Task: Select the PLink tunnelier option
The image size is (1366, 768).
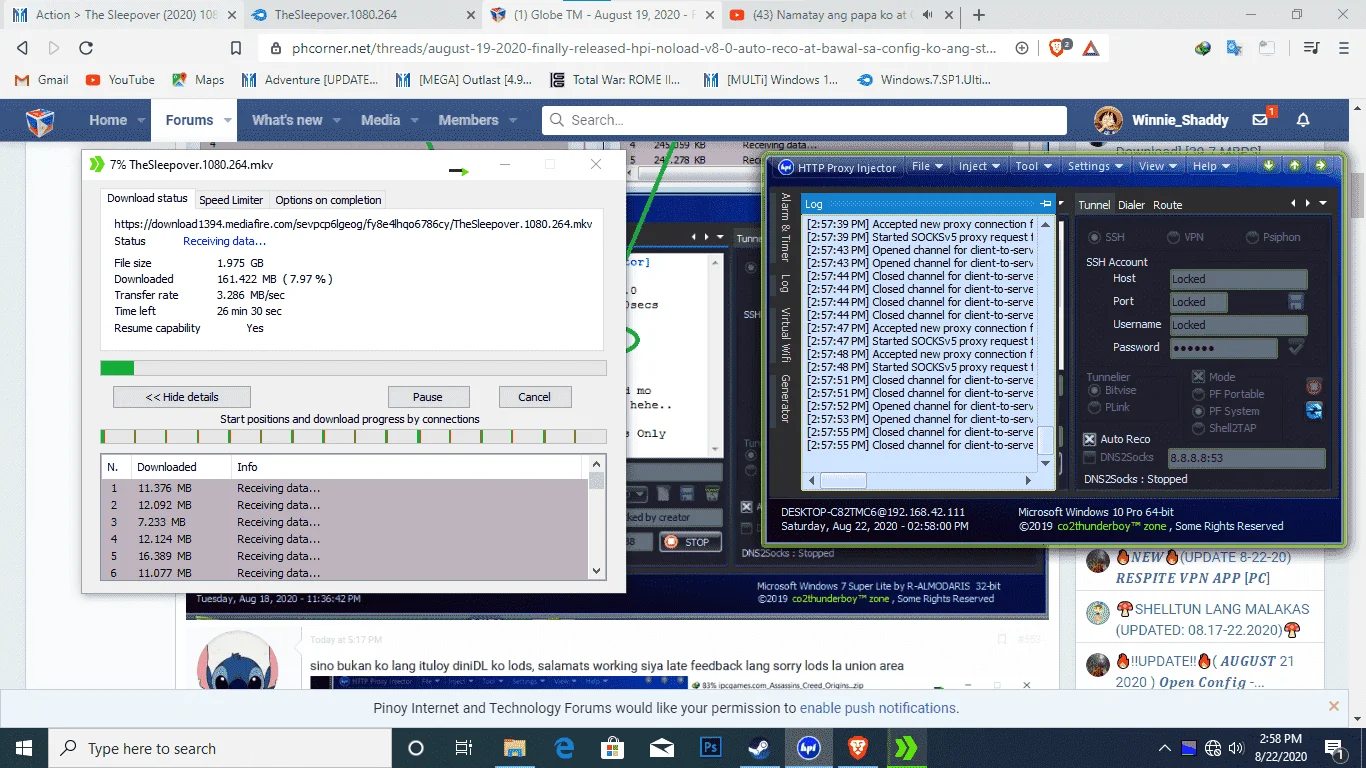Action: [x=1095, y=407]
